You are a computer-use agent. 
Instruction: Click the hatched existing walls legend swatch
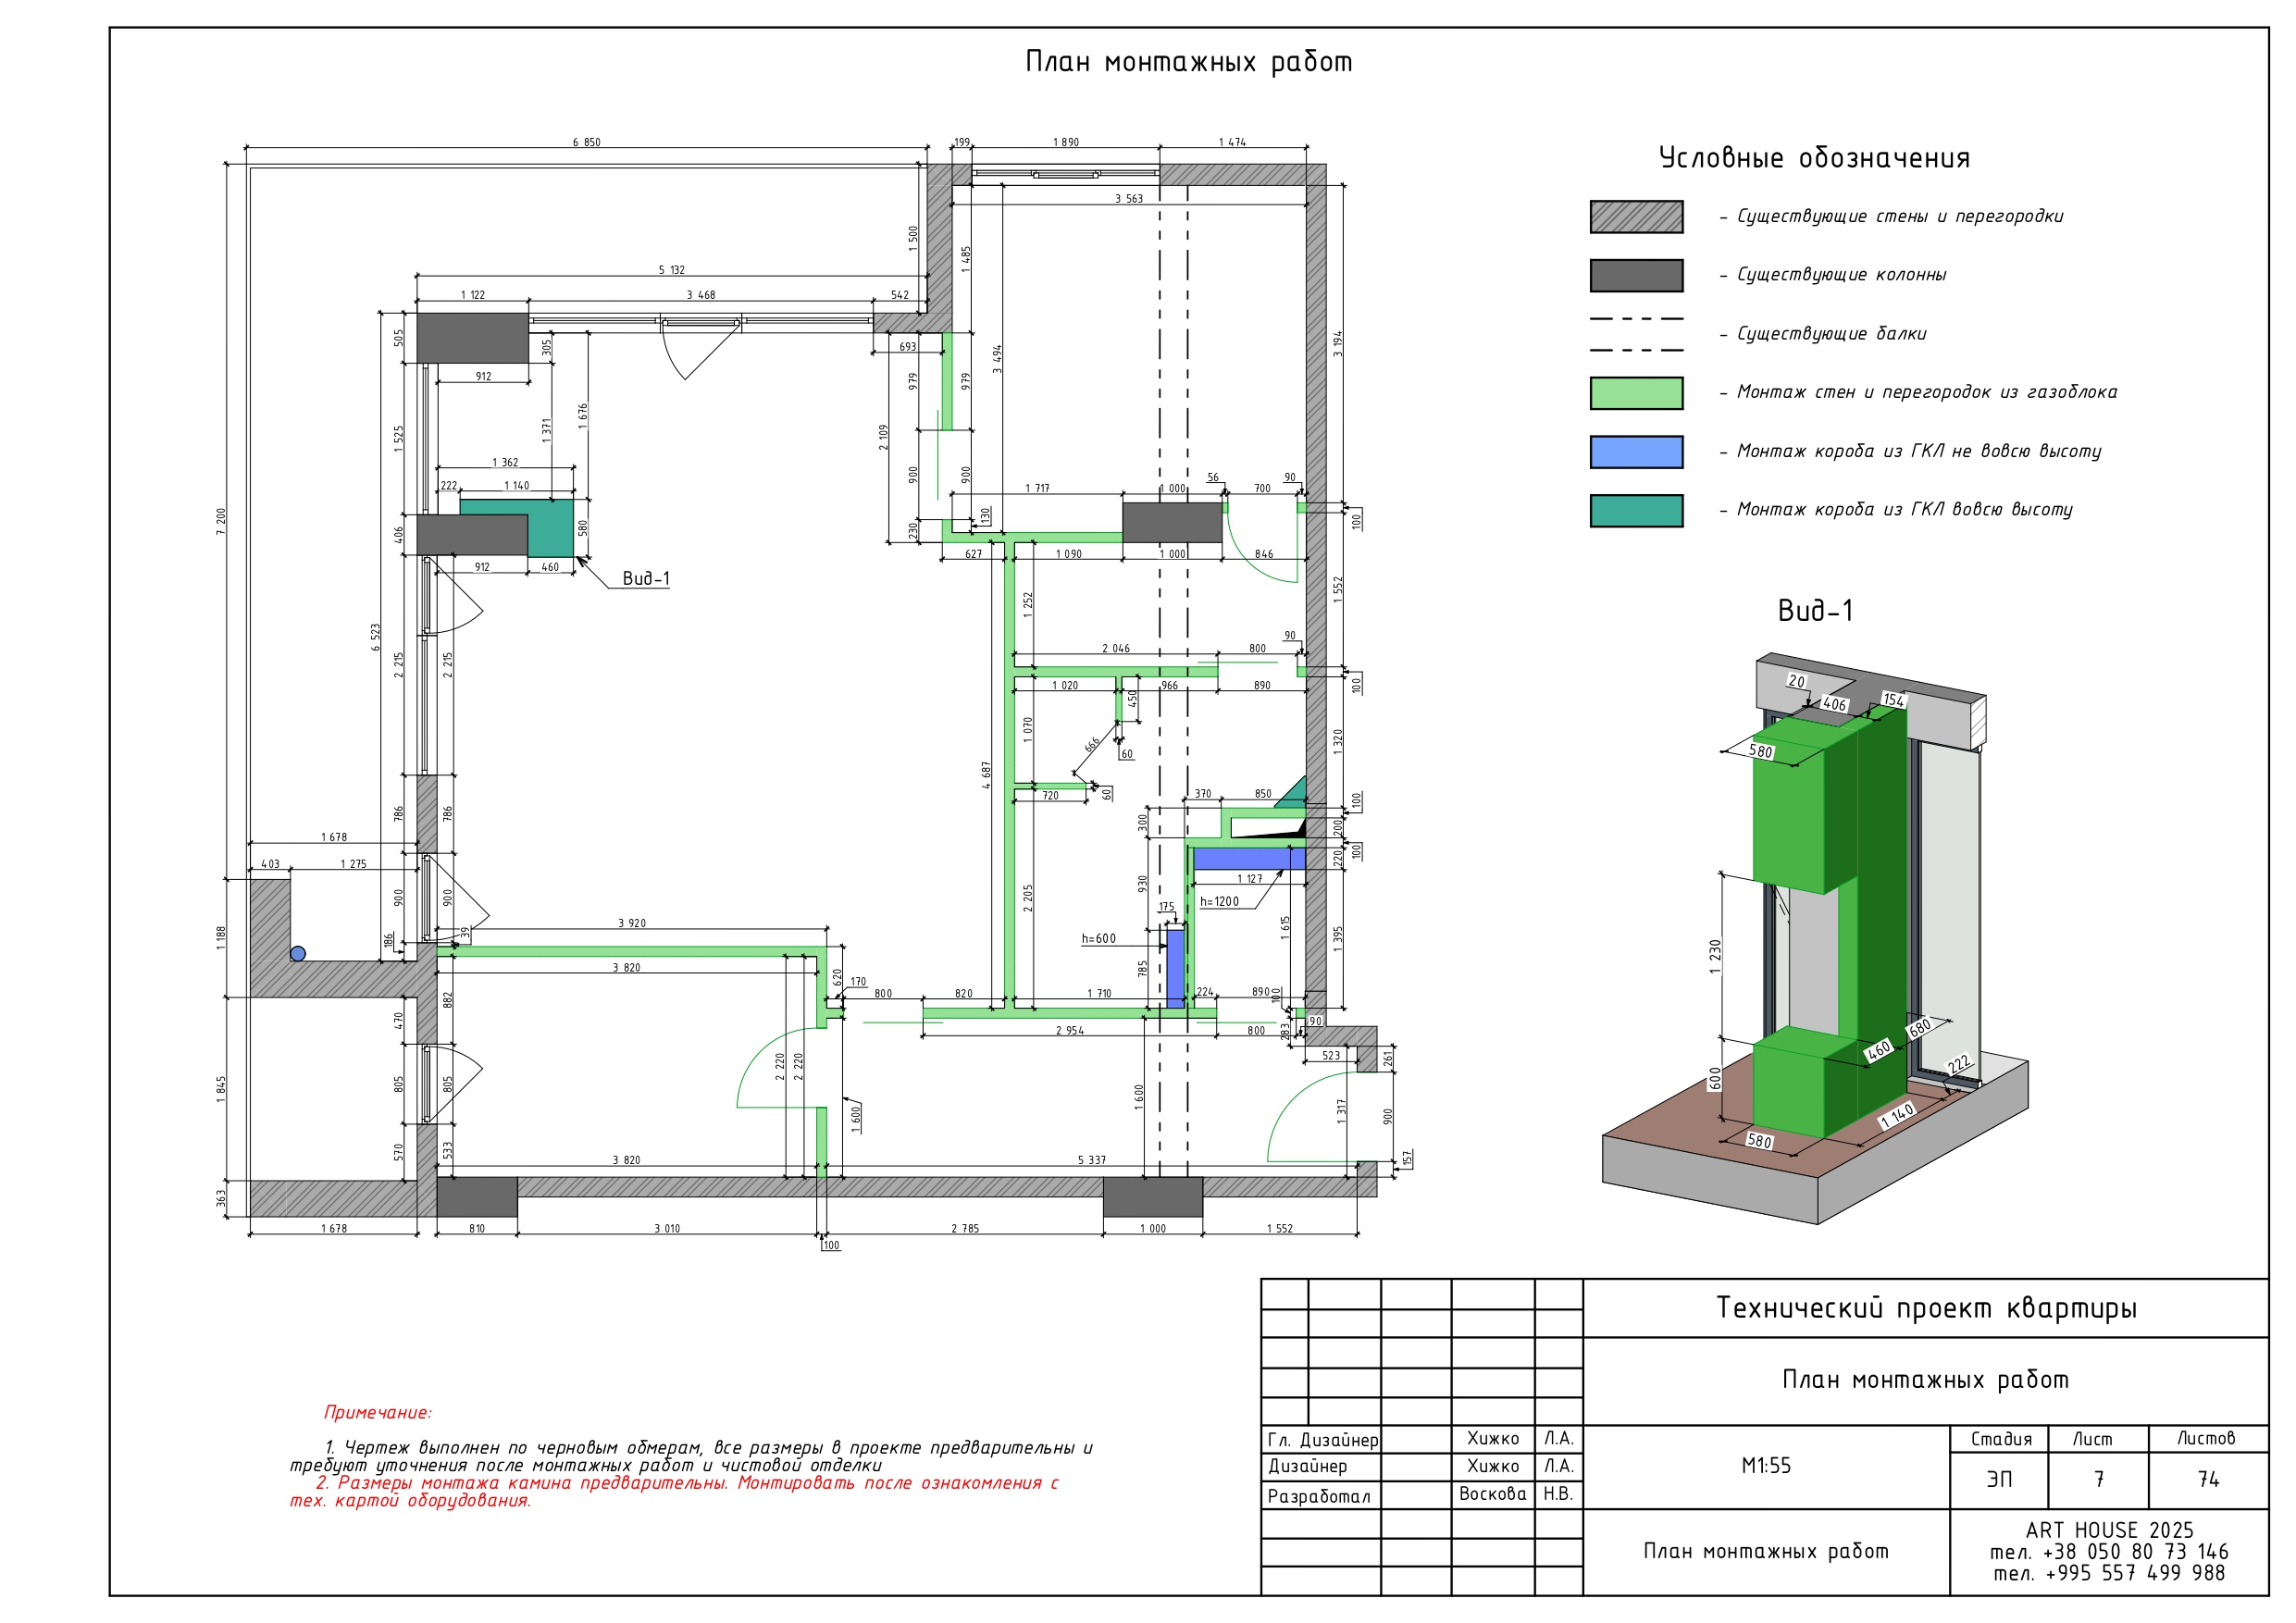[x=1636, y=217]
